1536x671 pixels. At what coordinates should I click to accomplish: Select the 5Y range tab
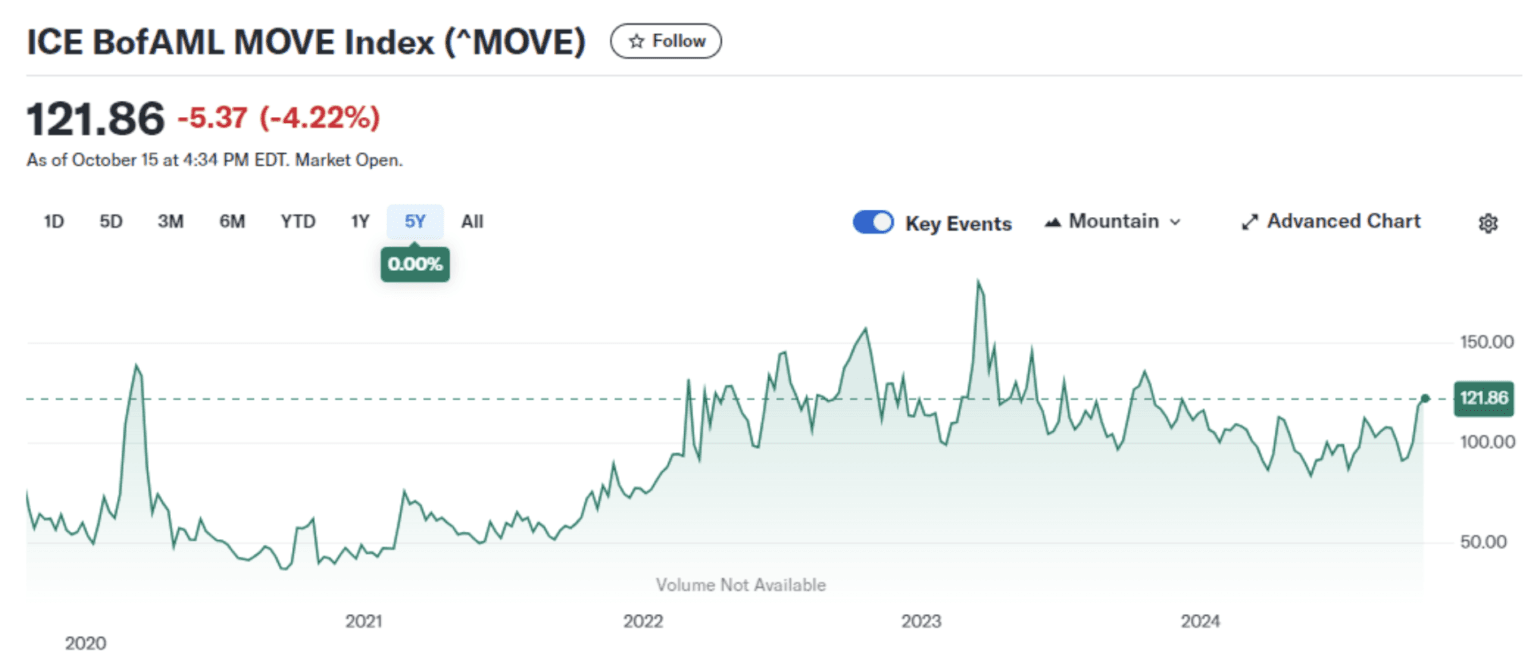415,222
